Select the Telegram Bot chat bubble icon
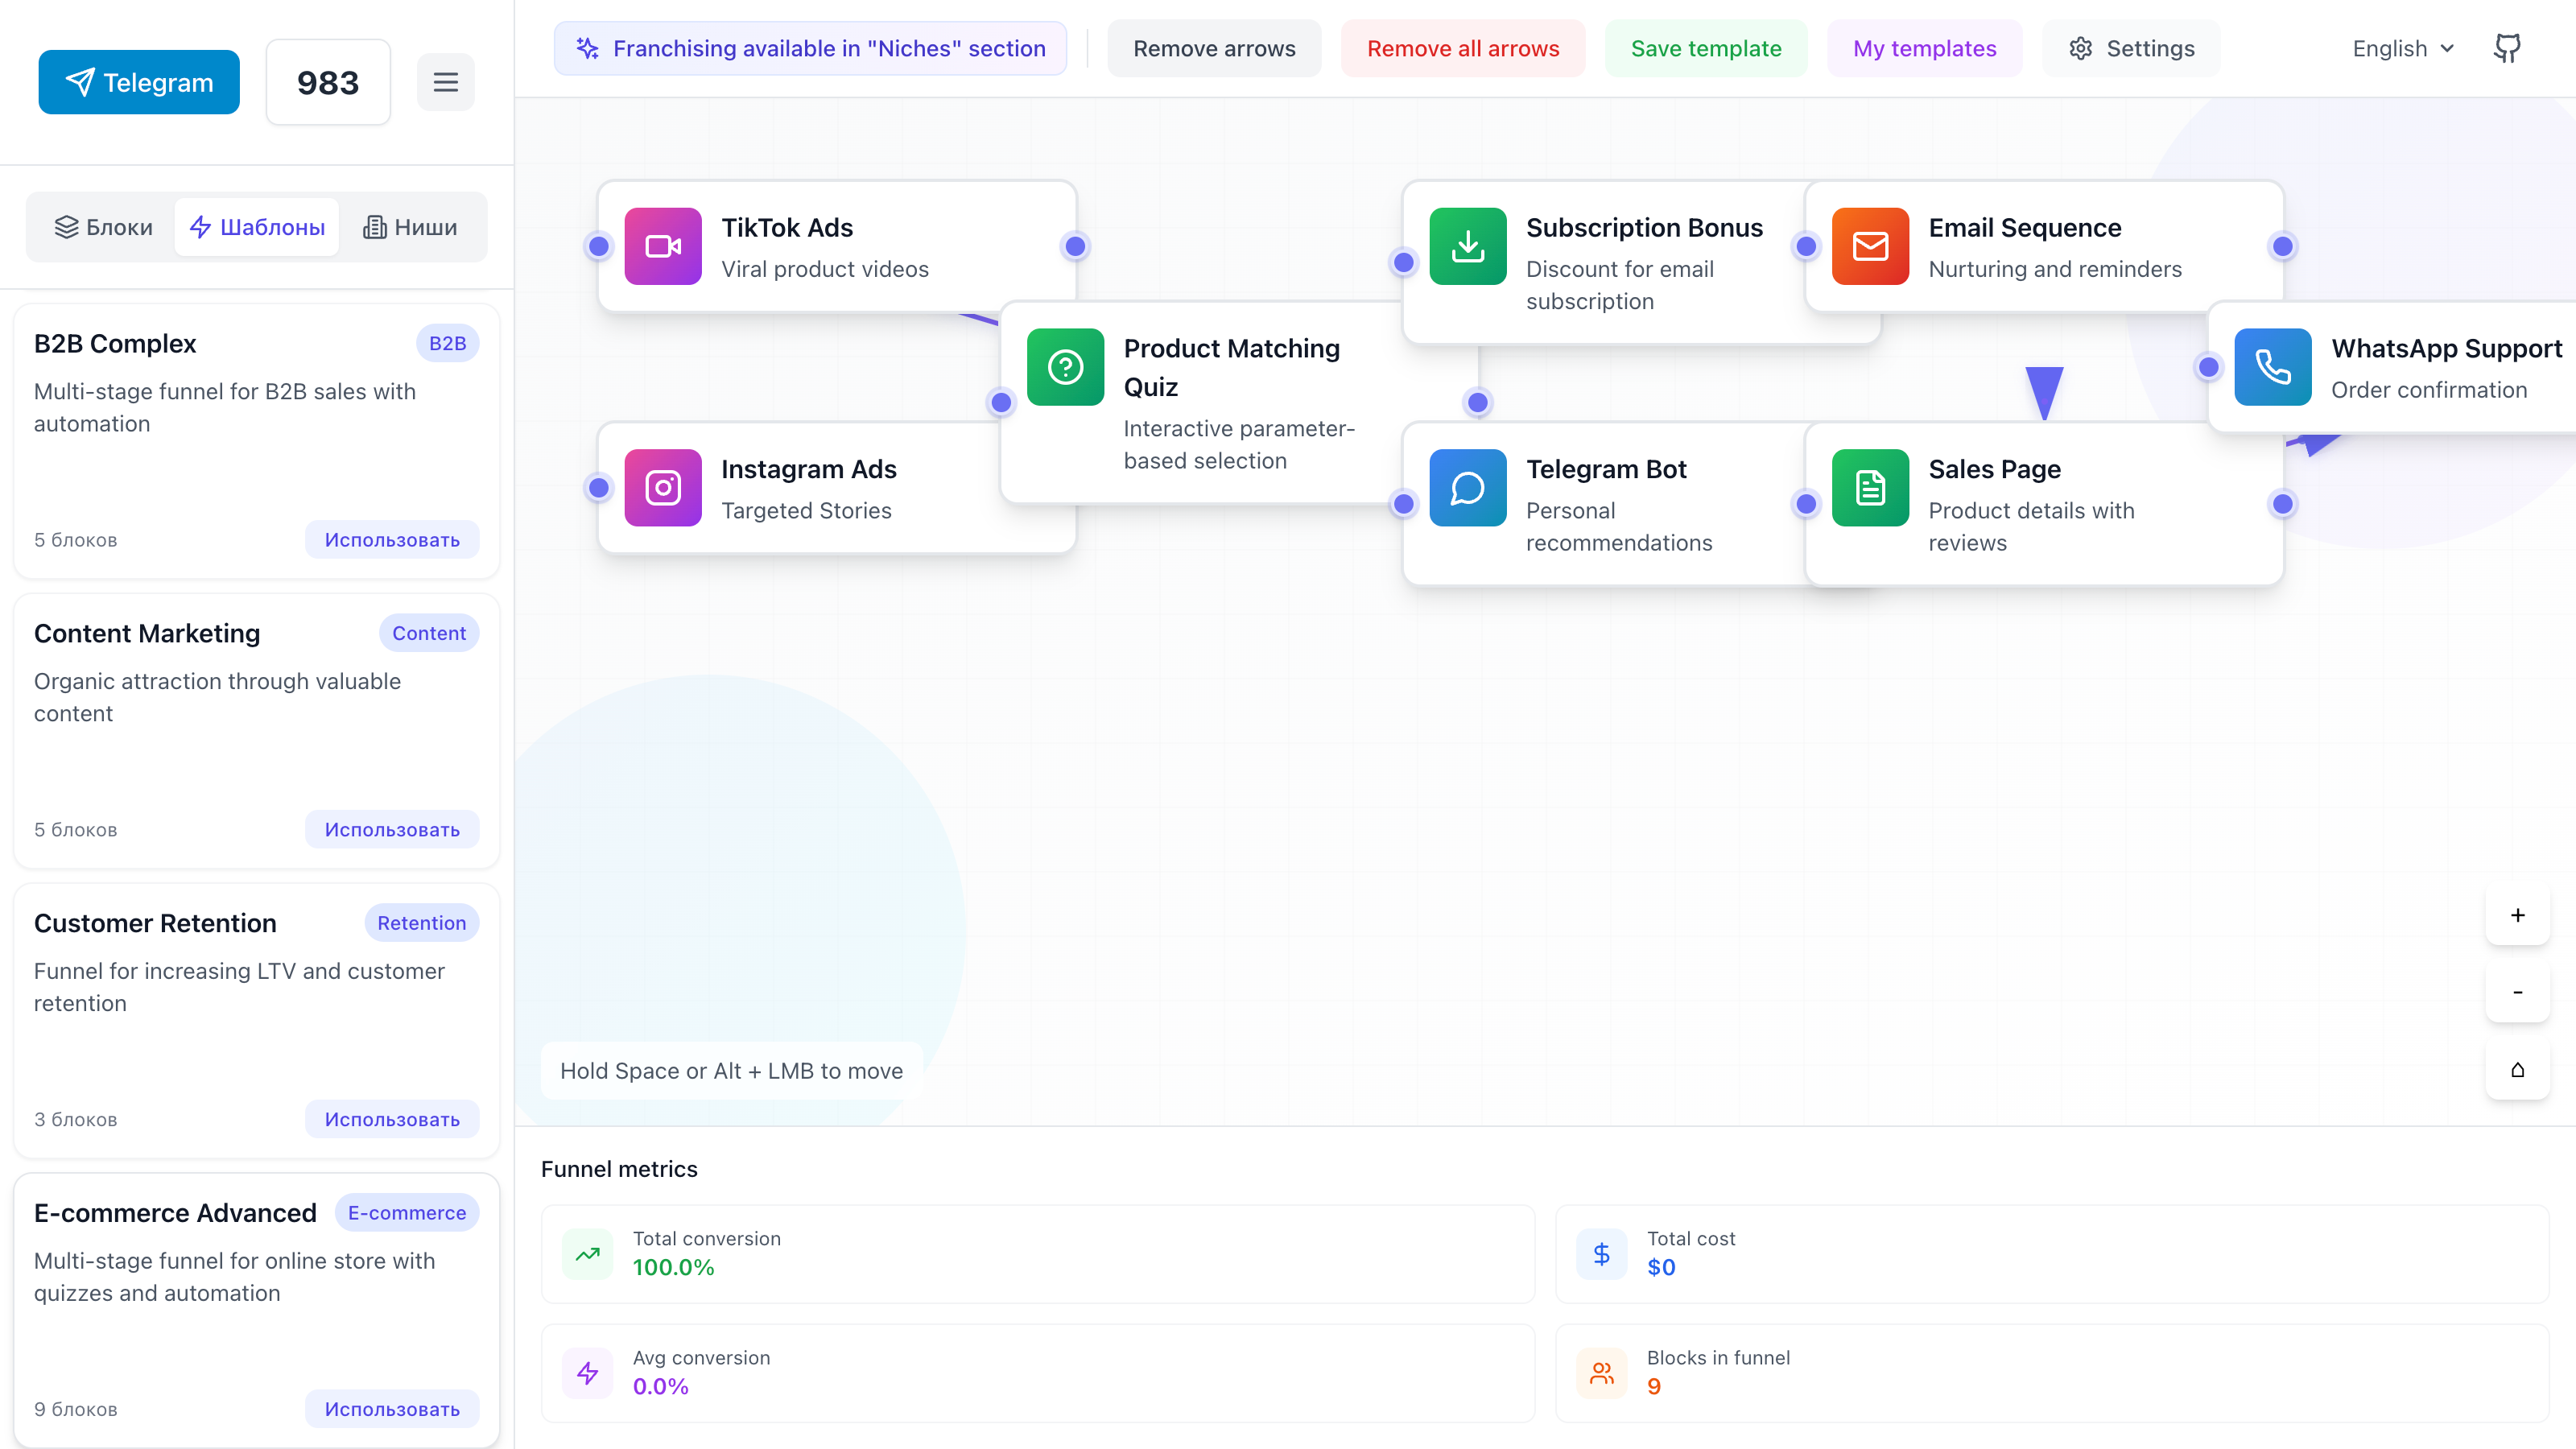 pos(1468,488)
